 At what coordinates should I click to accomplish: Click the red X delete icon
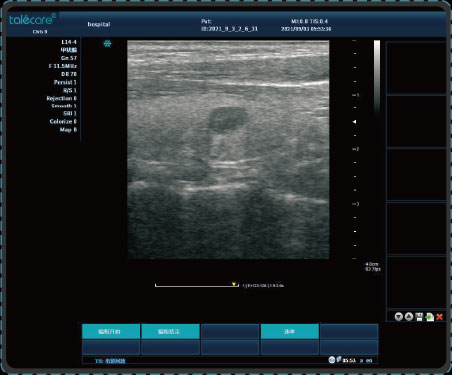click(x=440, y=317)
